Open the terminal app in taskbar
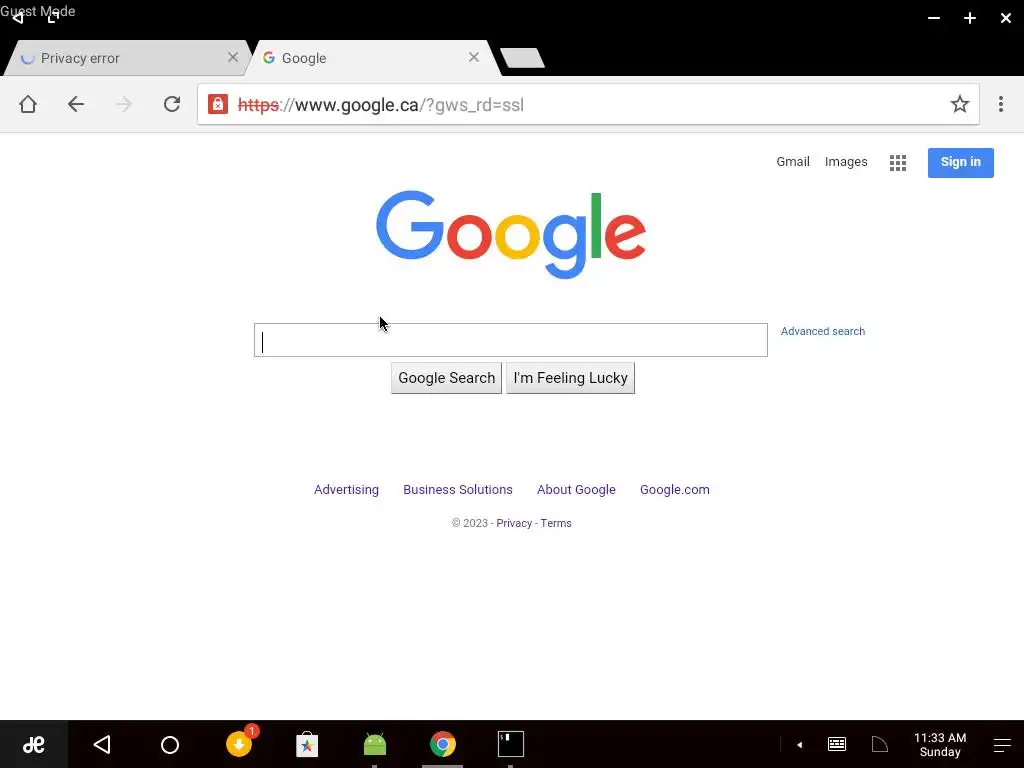1024x768 pixels. [x=511, y=744]
